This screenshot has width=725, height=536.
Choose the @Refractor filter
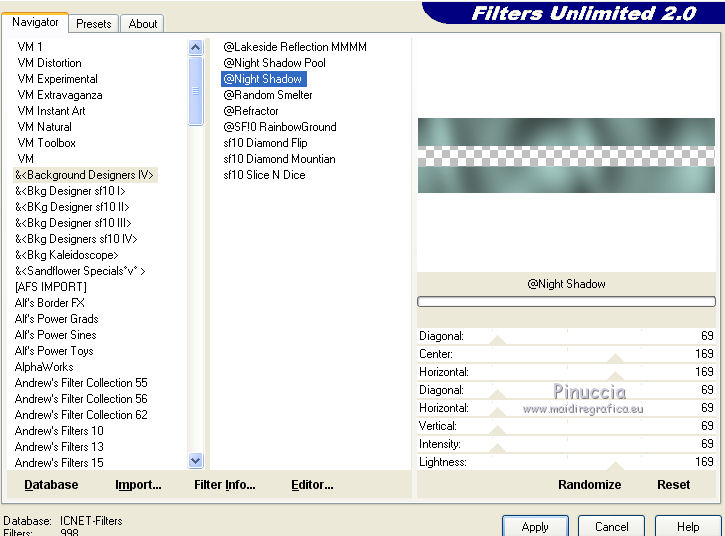pyautogui.click(x=251, y=111)
